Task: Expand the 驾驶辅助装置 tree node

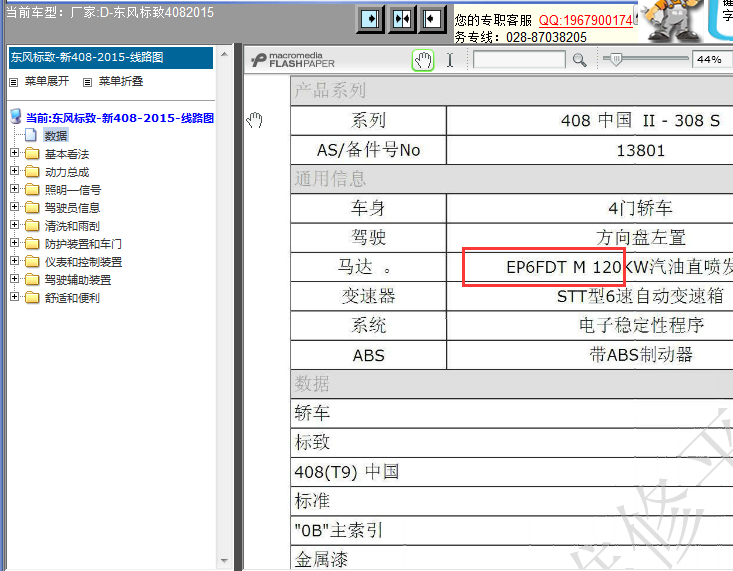Action: pyautogui.click(x=14, y=279)
